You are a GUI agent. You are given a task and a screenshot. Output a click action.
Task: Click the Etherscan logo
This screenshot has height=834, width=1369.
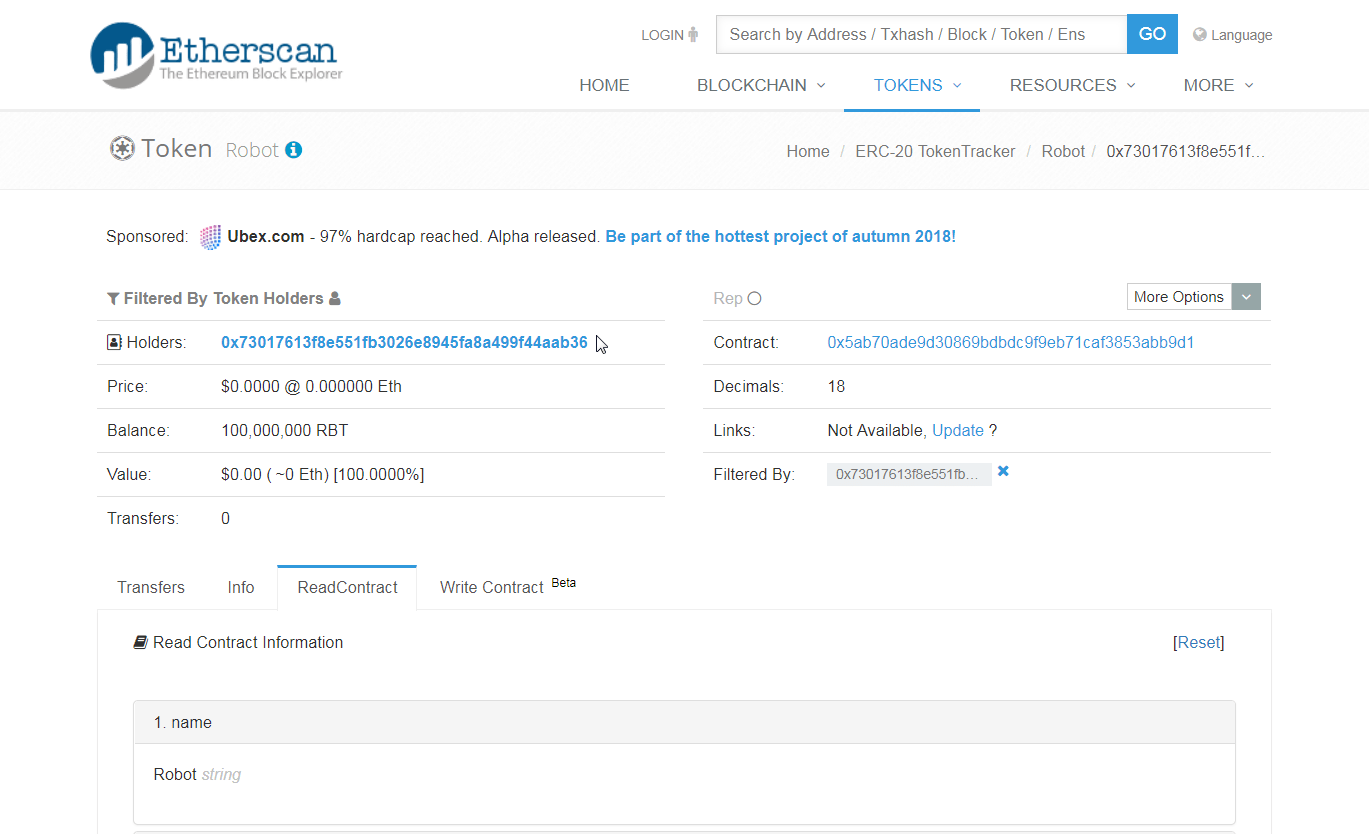pos(214,54)
